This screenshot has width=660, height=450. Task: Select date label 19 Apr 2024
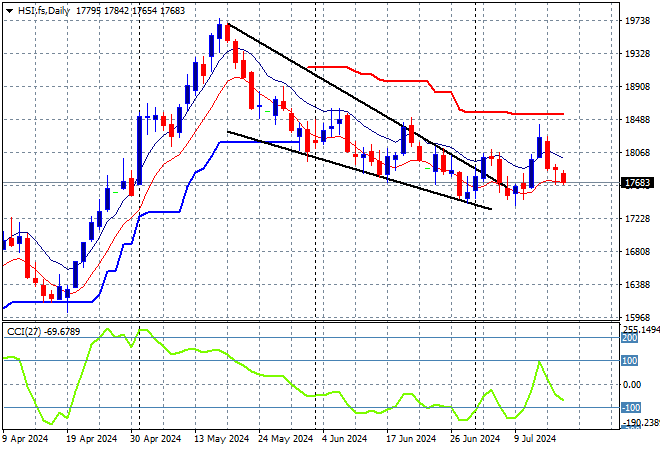(91, 439)
